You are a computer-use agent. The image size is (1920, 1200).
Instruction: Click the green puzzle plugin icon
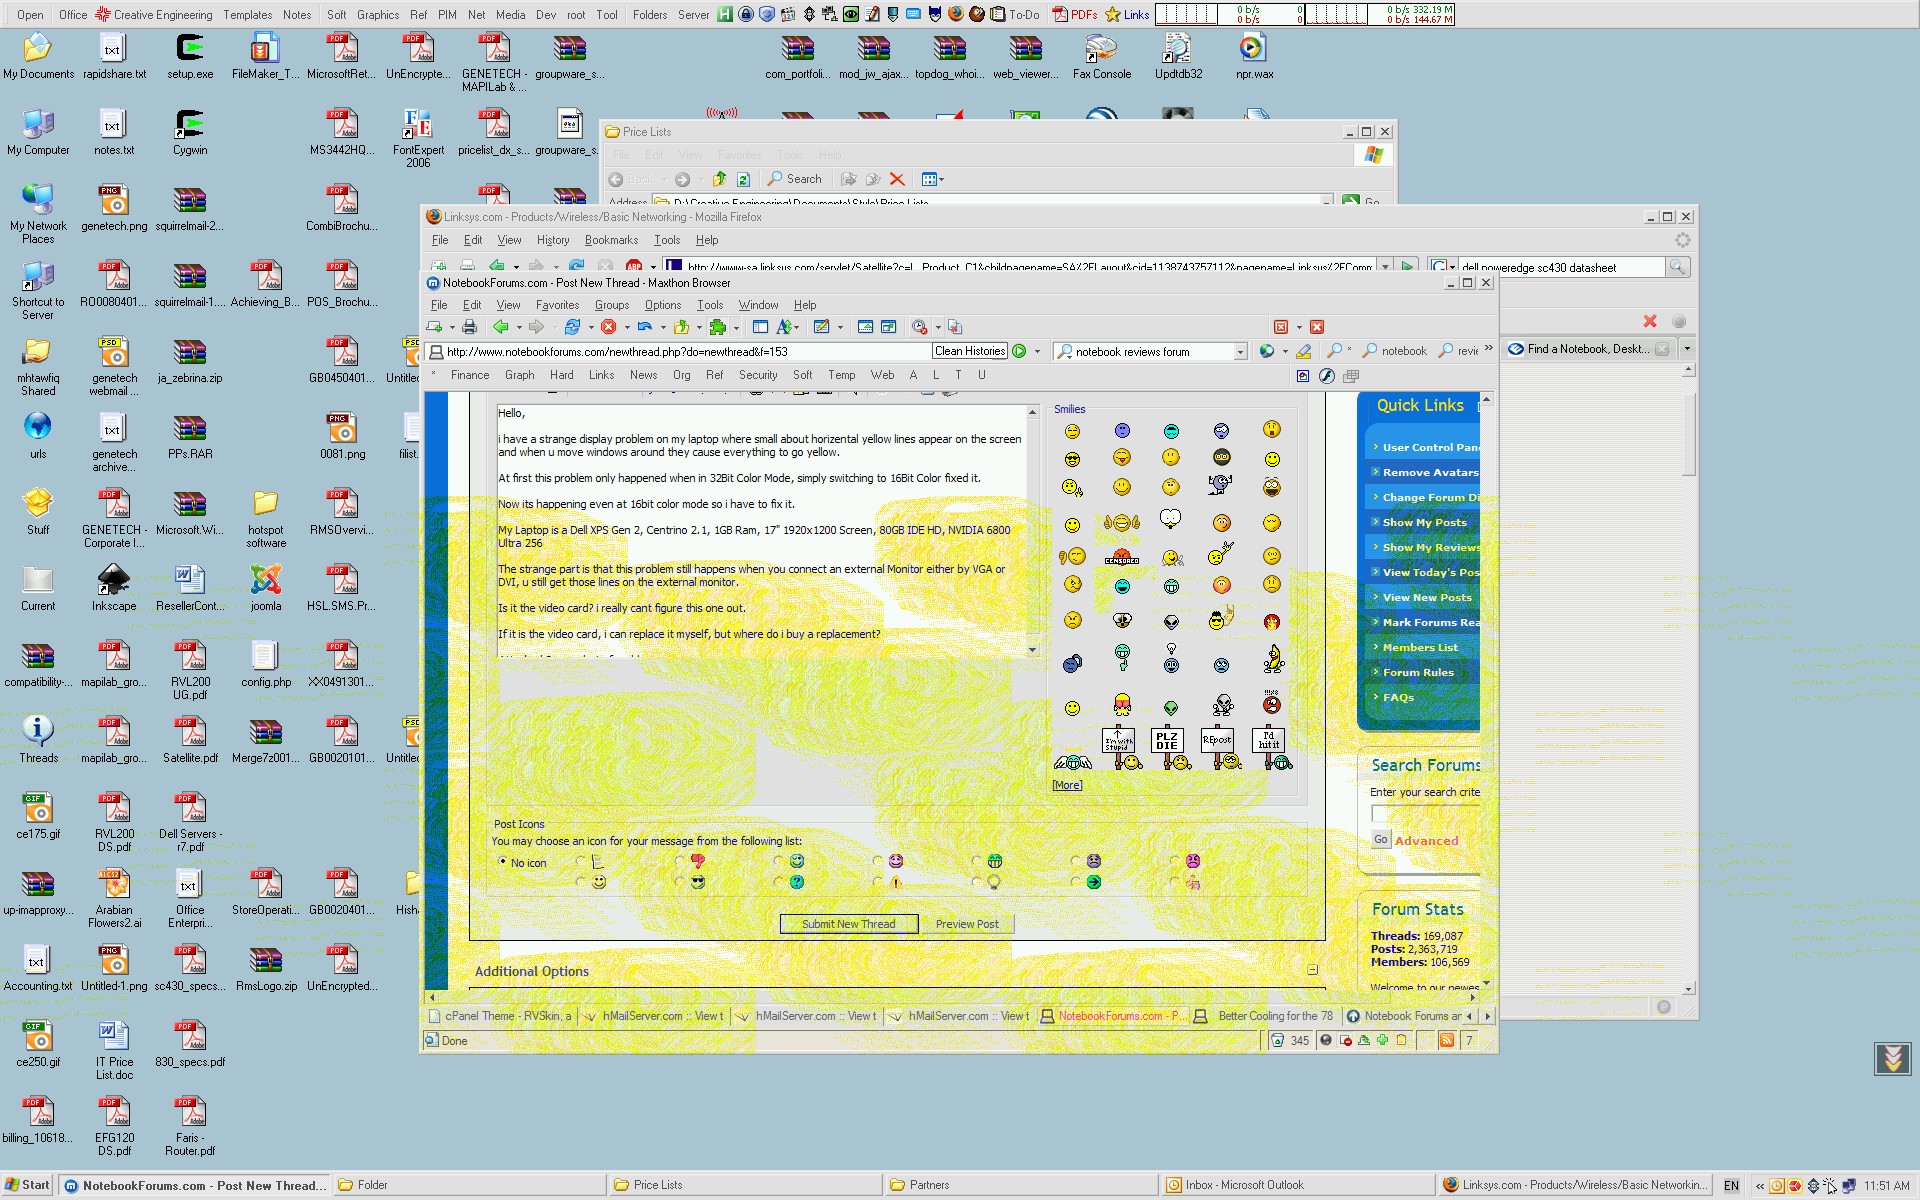[x=718, y=327]
